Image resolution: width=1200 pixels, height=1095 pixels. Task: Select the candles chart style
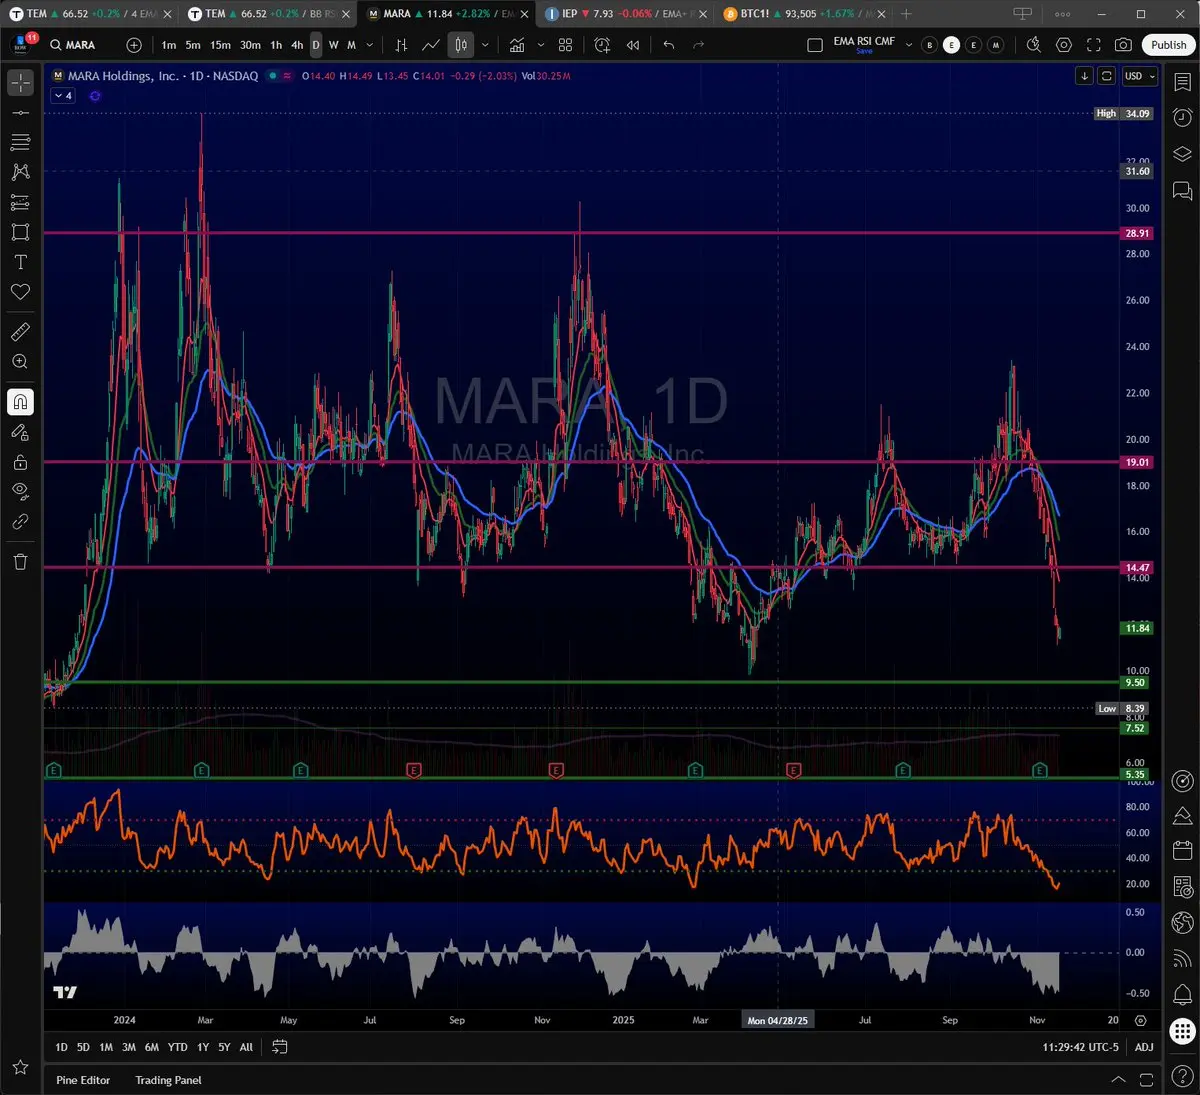[461, 45]
